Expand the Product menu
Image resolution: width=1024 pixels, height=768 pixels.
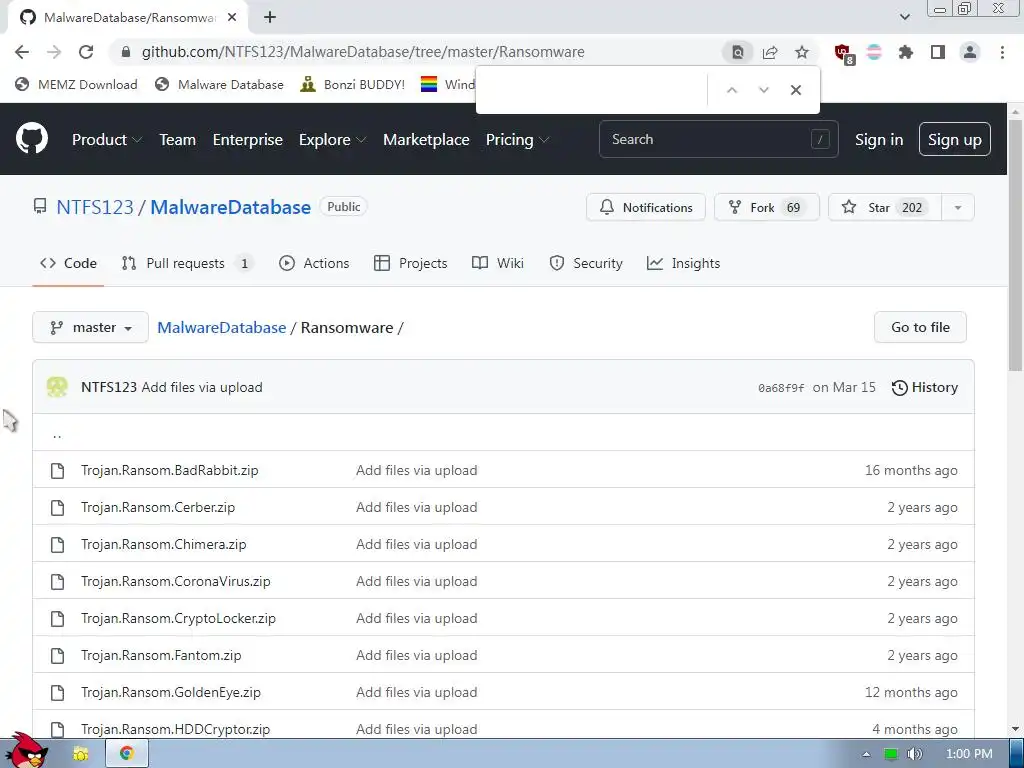point(106,140)
